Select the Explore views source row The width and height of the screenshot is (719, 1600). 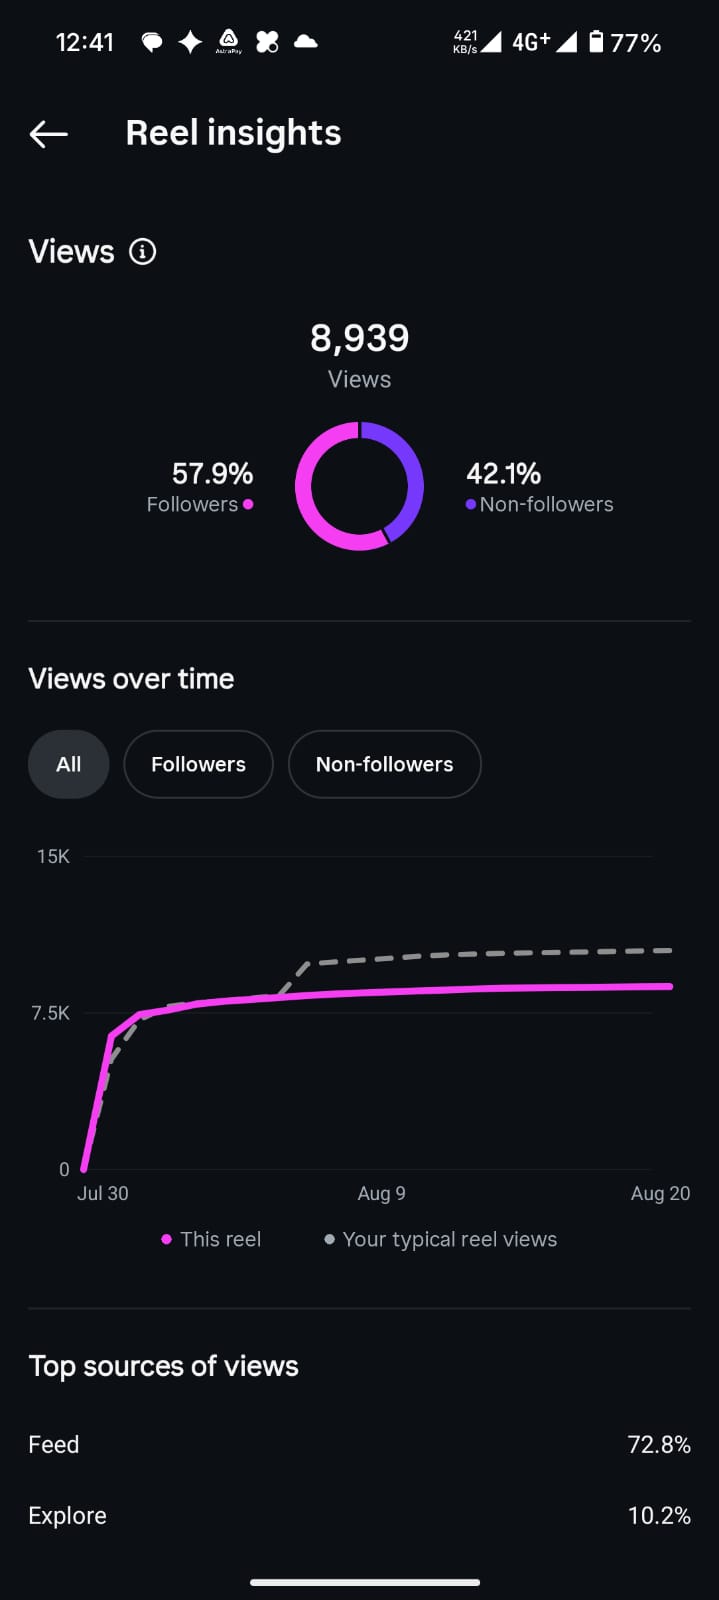point(359,1515)
